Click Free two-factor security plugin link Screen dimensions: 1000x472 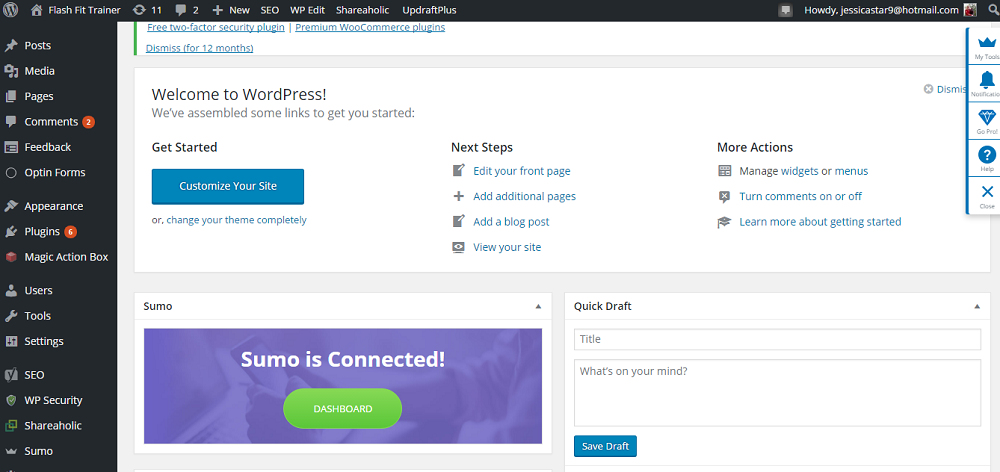click(x=216, y=27)
